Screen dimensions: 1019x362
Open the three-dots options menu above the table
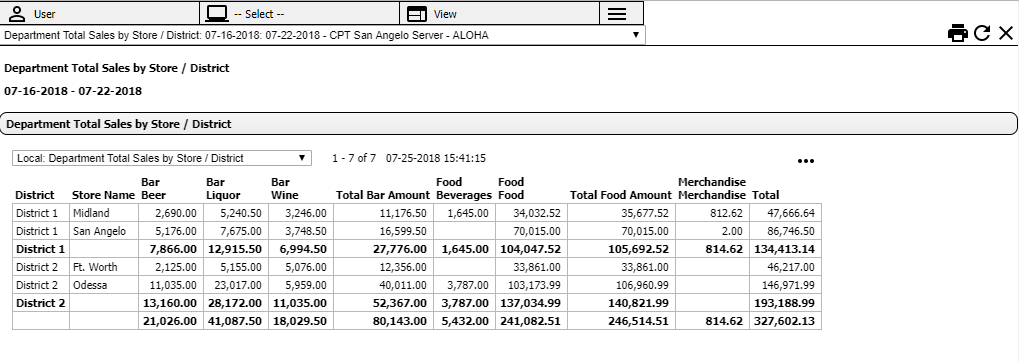[x=806, y=161]
